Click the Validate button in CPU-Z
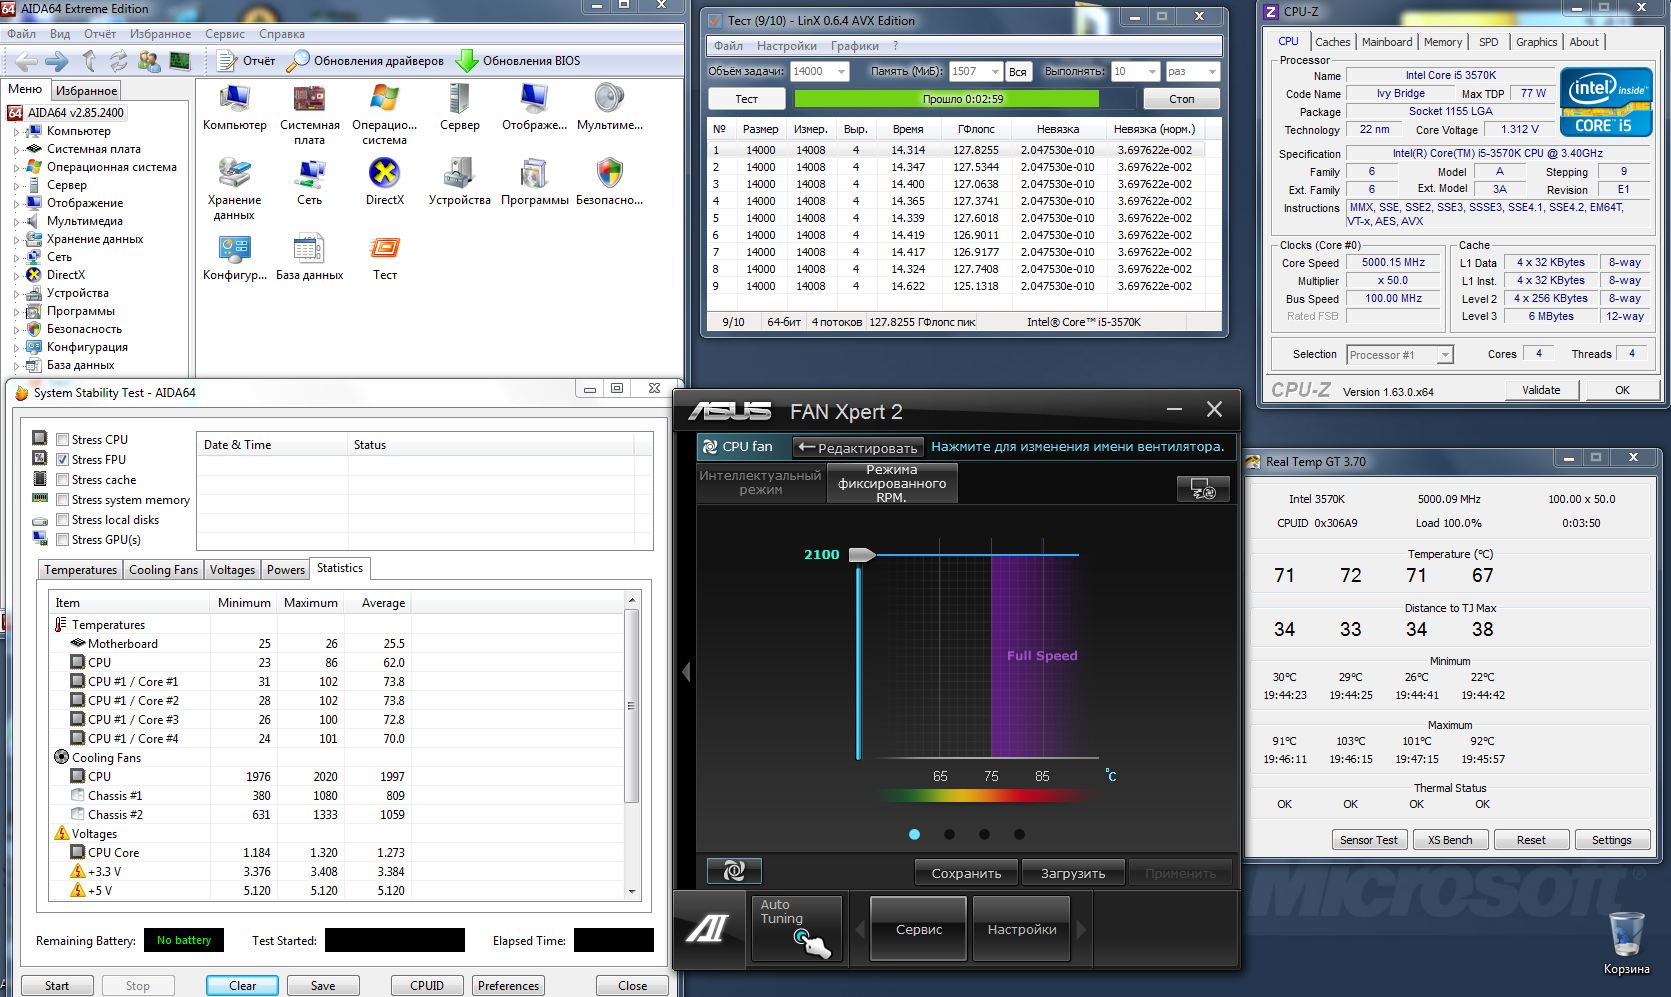 (1541, 390)
